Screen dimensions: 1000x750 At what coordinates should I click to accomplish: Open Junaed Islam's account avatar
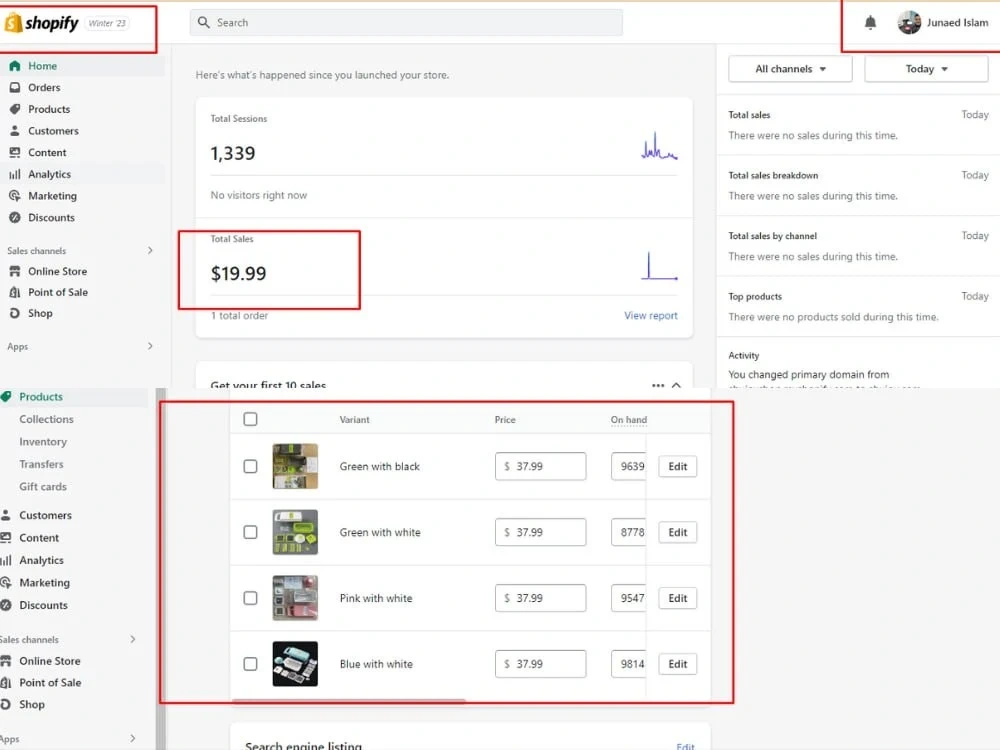click(x=909, y=22)
